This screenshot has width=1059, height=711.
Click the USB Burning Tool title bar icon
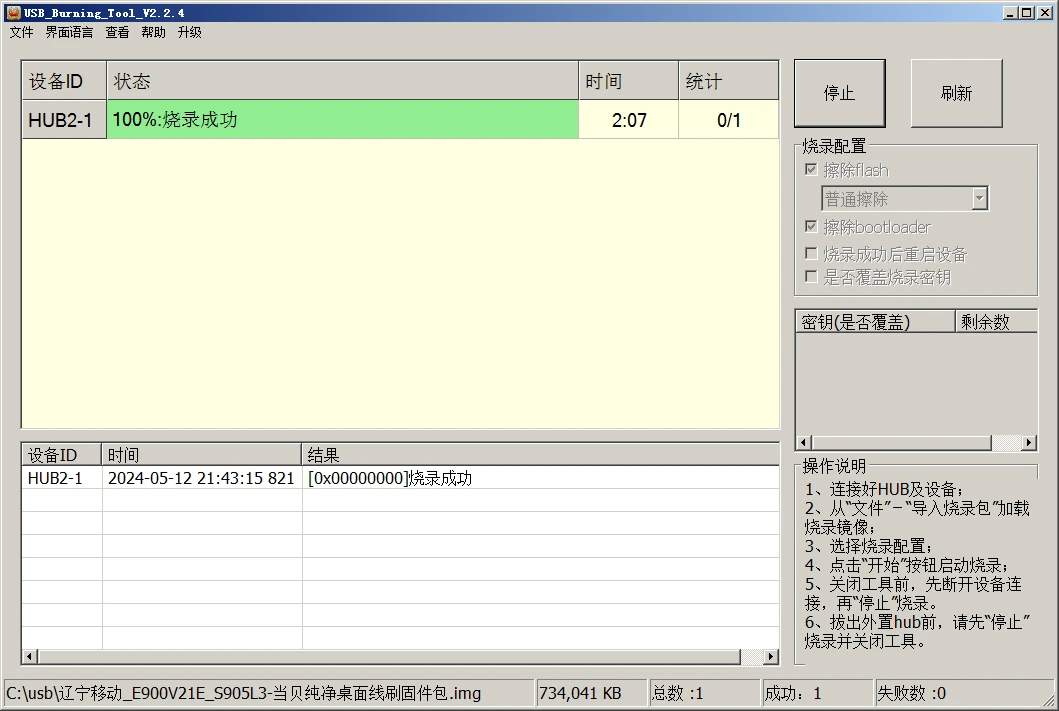[13, 12]
